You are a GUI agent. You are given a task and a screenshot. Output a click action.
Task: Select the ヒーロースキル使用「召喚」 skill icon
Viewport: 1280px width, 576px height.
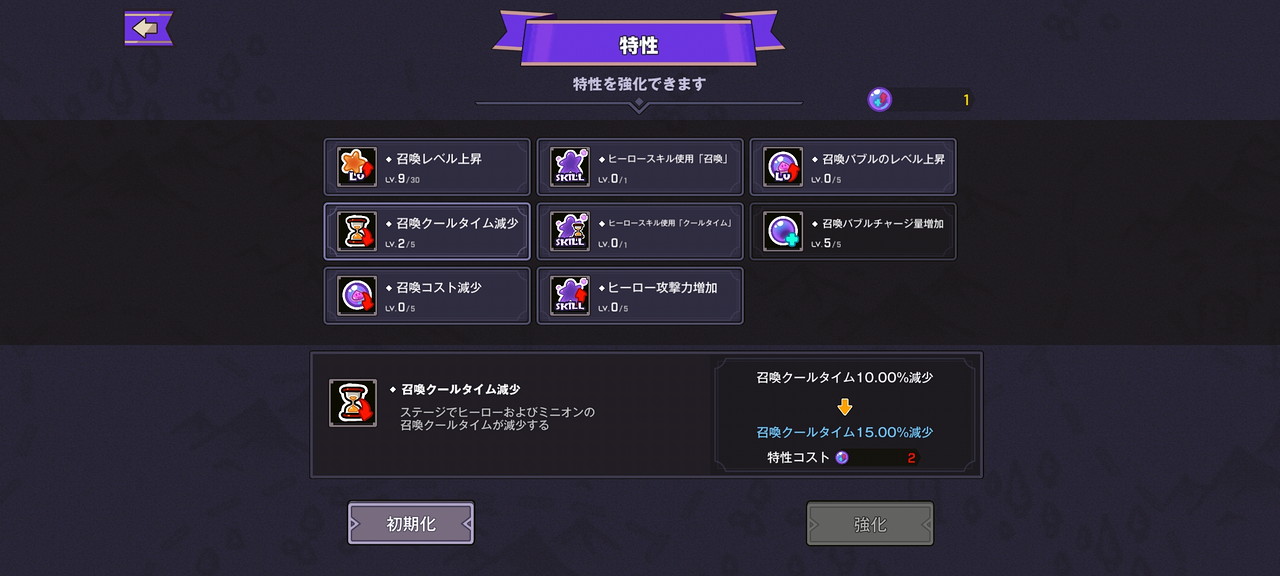pos(570,167)
